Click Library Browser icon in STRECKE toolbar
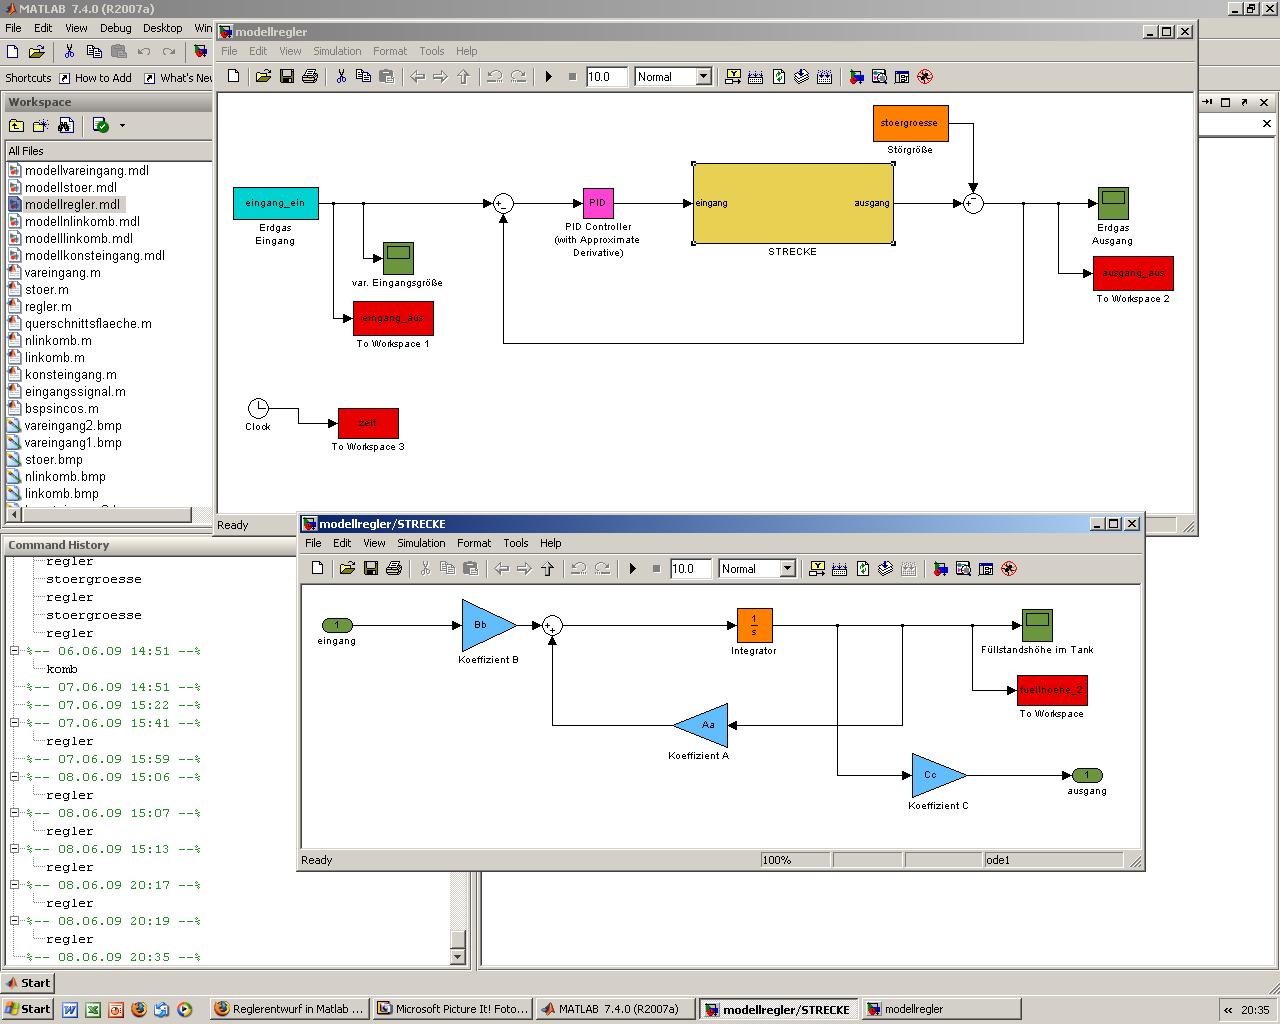Screen dimensions: 1280x1024 click(940, 568)
